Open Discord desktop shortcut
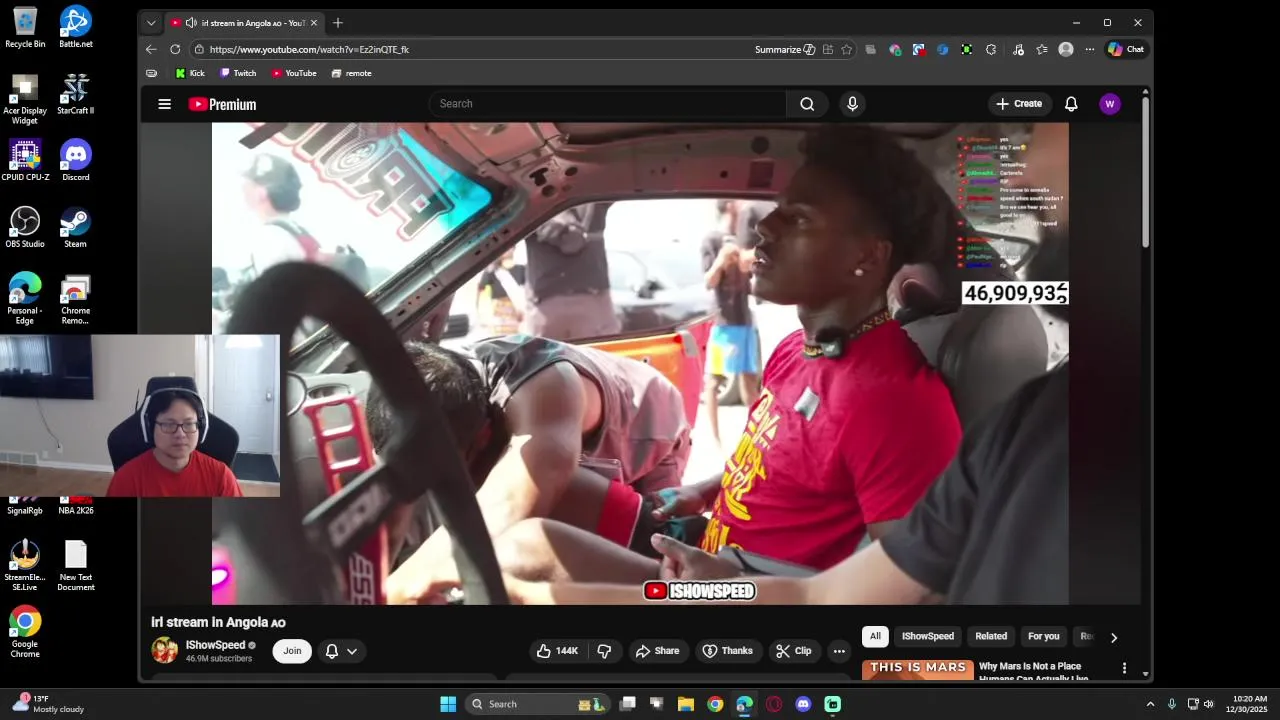This screenshot has width=1280, height=720. click(x=76, y=161)
